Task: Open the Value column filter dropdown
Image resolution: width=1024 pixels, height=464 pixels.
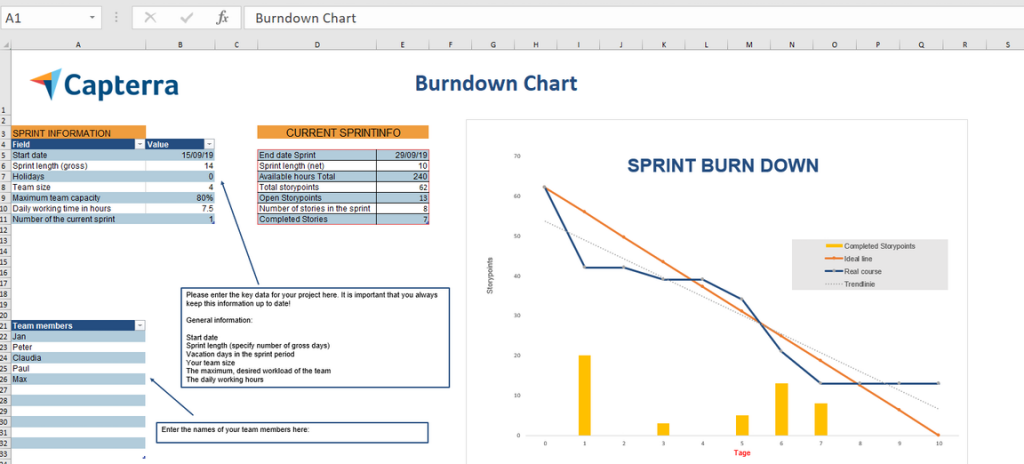Action: tap(209, 144)
